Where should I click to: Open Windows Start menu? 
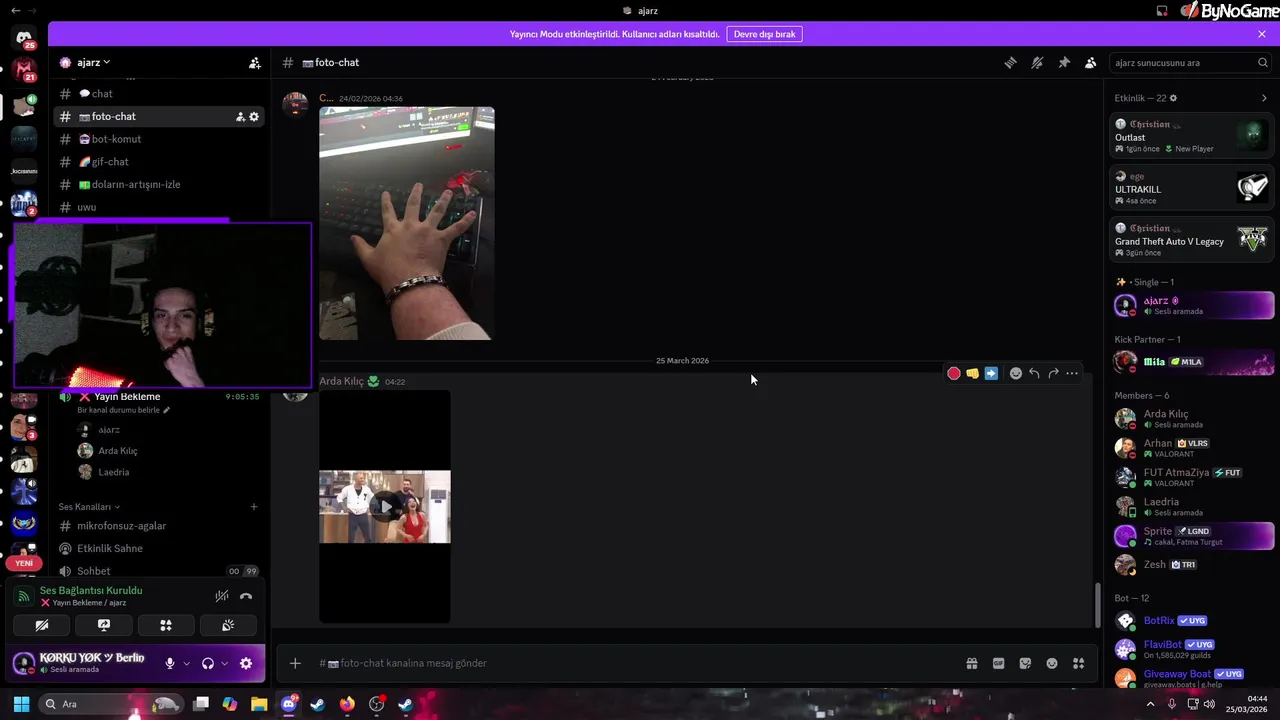tap(21, 704)
